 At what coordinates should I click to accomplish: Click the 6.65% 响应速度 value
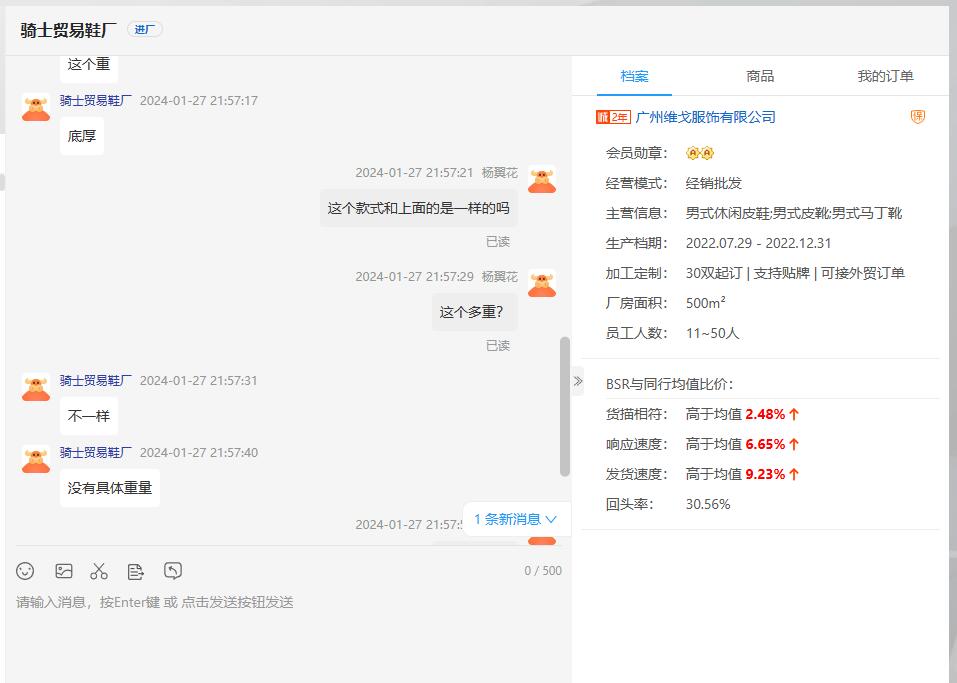(x=765, y=444)
